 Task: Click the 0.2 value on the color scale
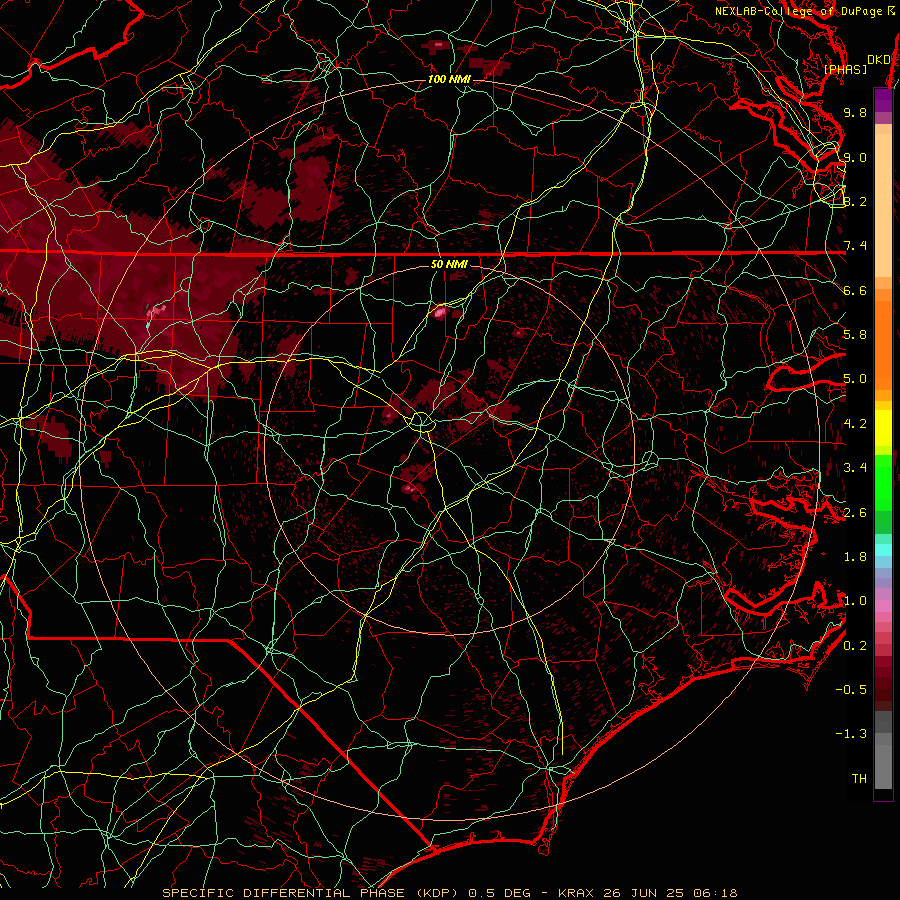tap(855, 646)
